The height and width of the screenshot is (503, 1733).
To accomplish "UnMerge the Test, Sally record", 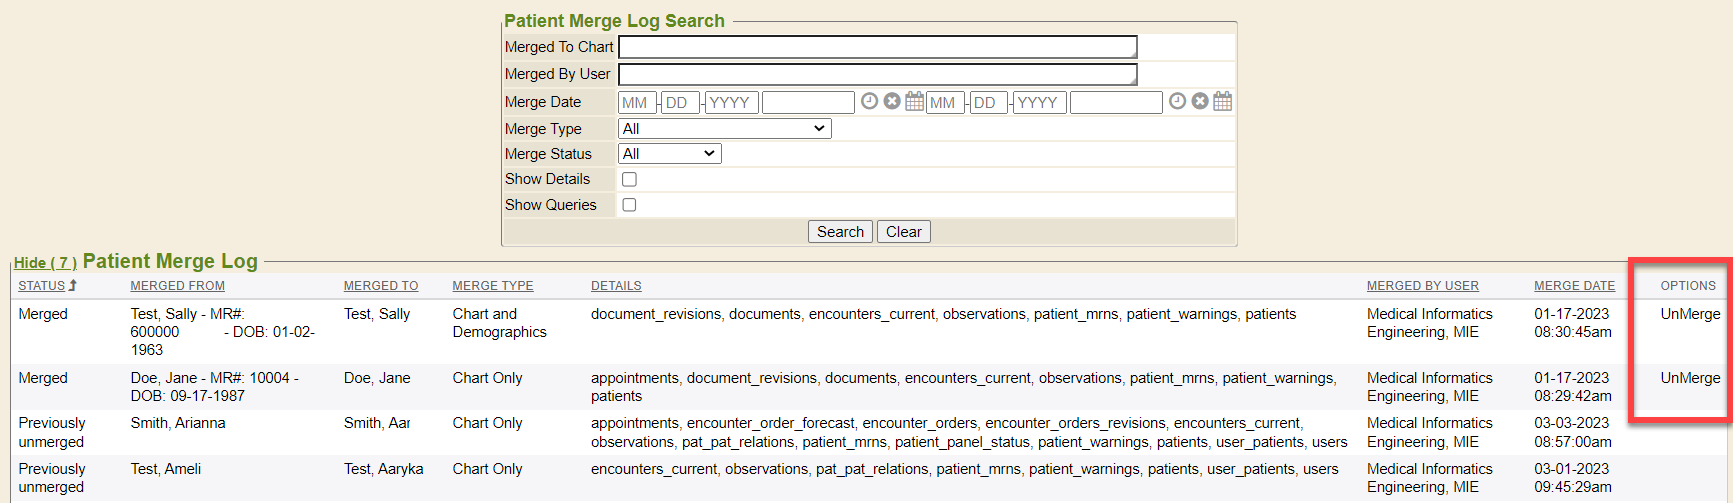I will coord(1690,314).
